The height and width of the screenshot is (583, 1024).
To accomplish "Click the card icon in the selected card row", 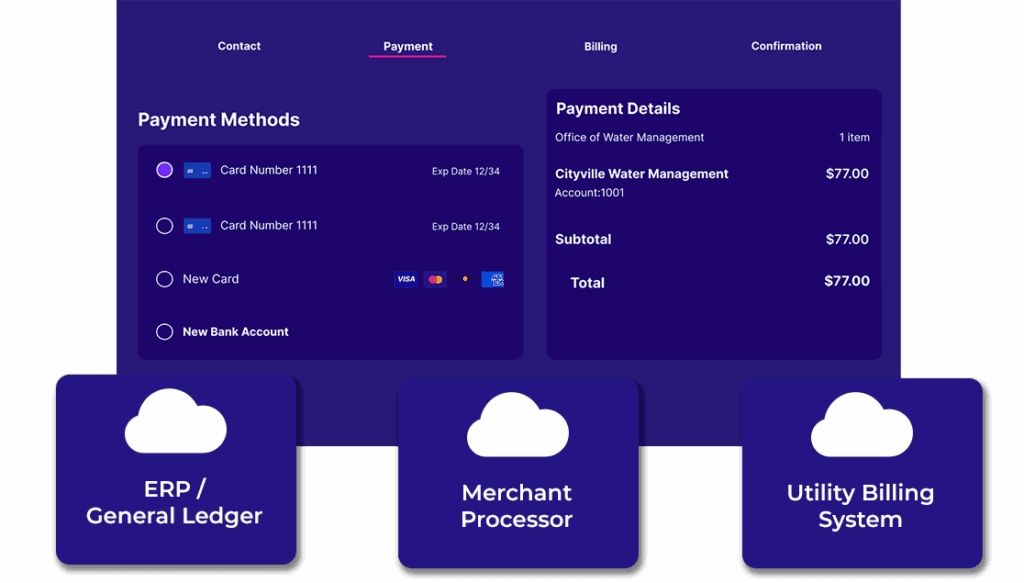I will [x=197, y=171].
